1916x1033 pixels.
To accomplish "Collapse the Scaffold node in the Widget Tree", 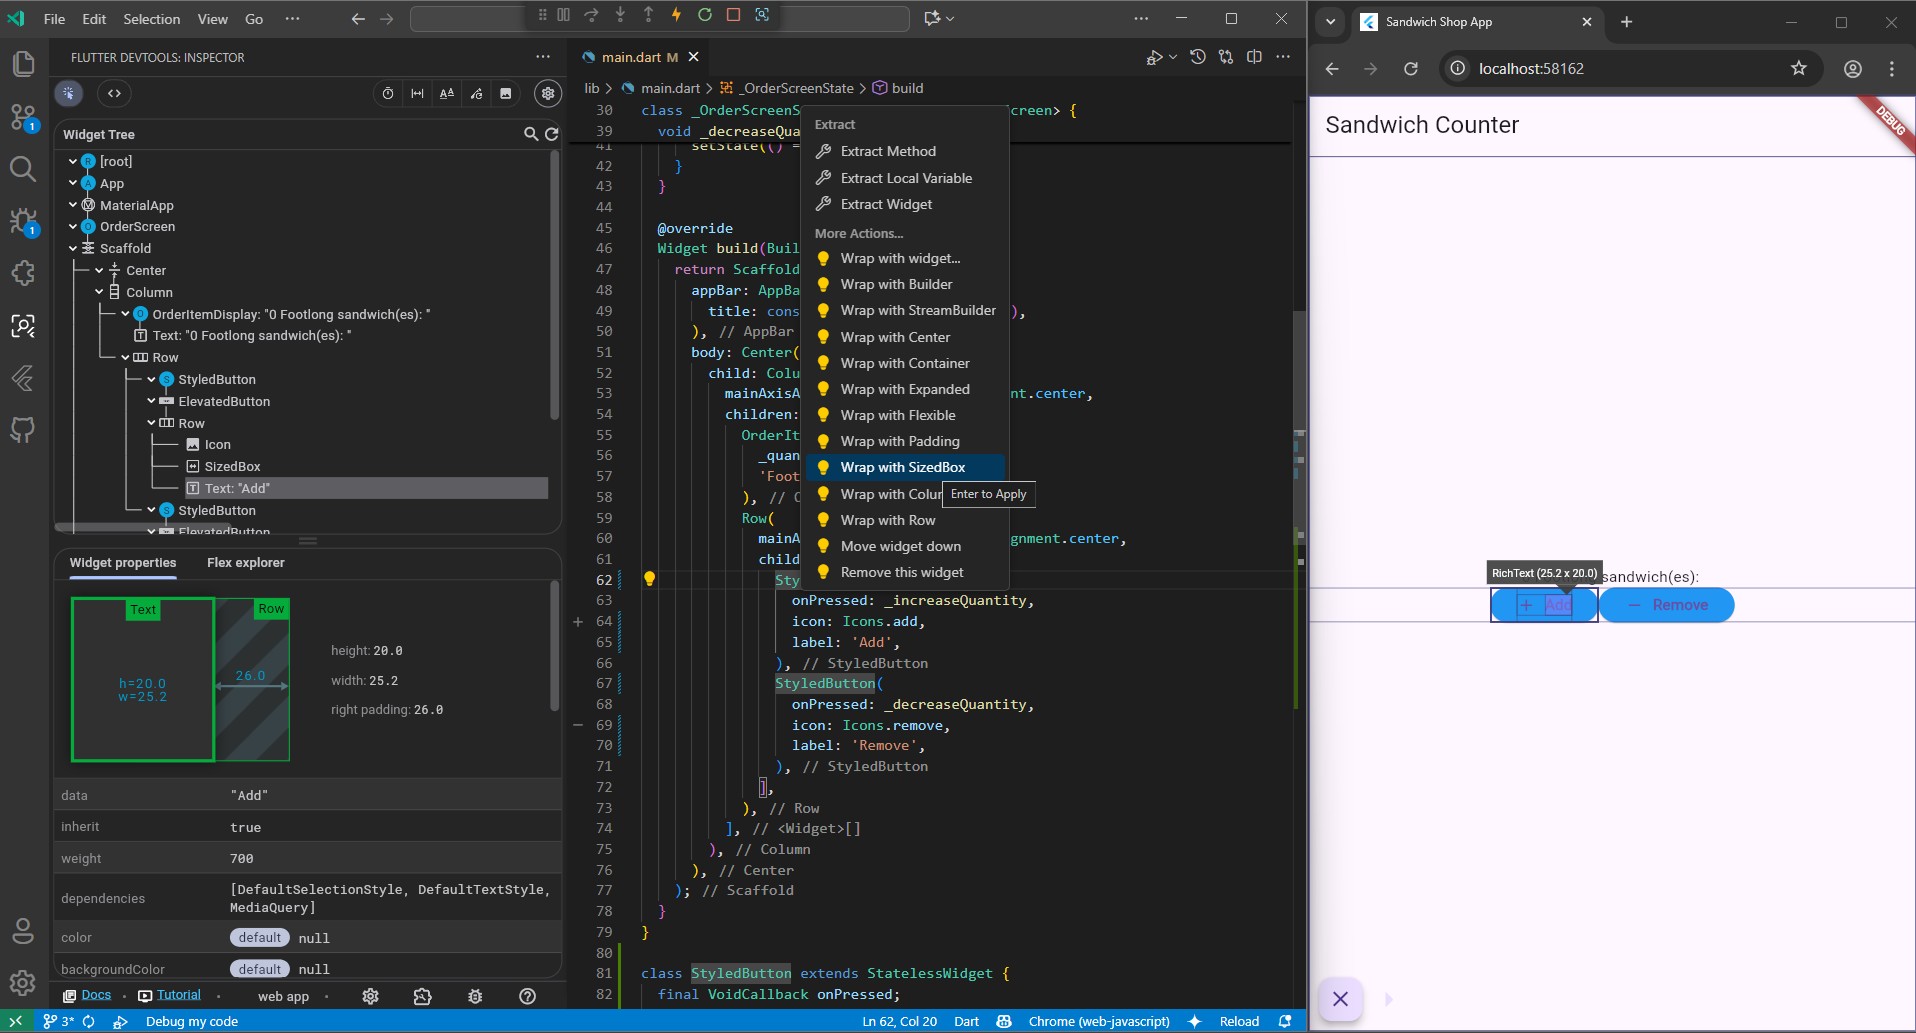I will [73, 248].
